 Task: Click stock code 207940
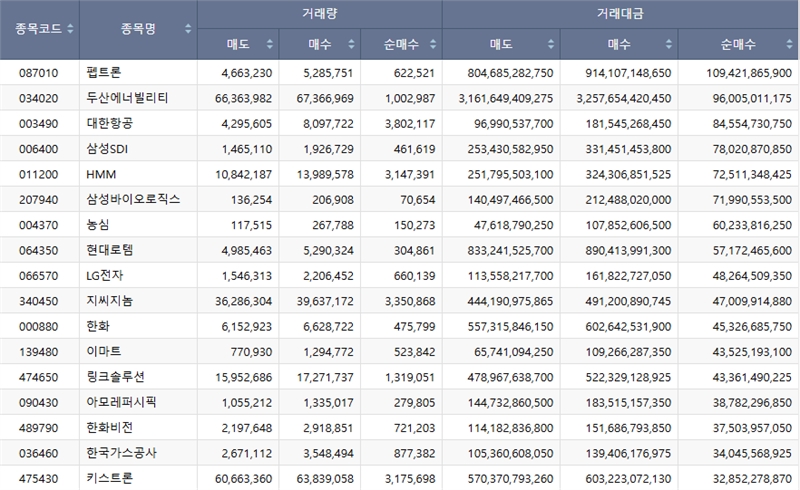coord(39,200)
